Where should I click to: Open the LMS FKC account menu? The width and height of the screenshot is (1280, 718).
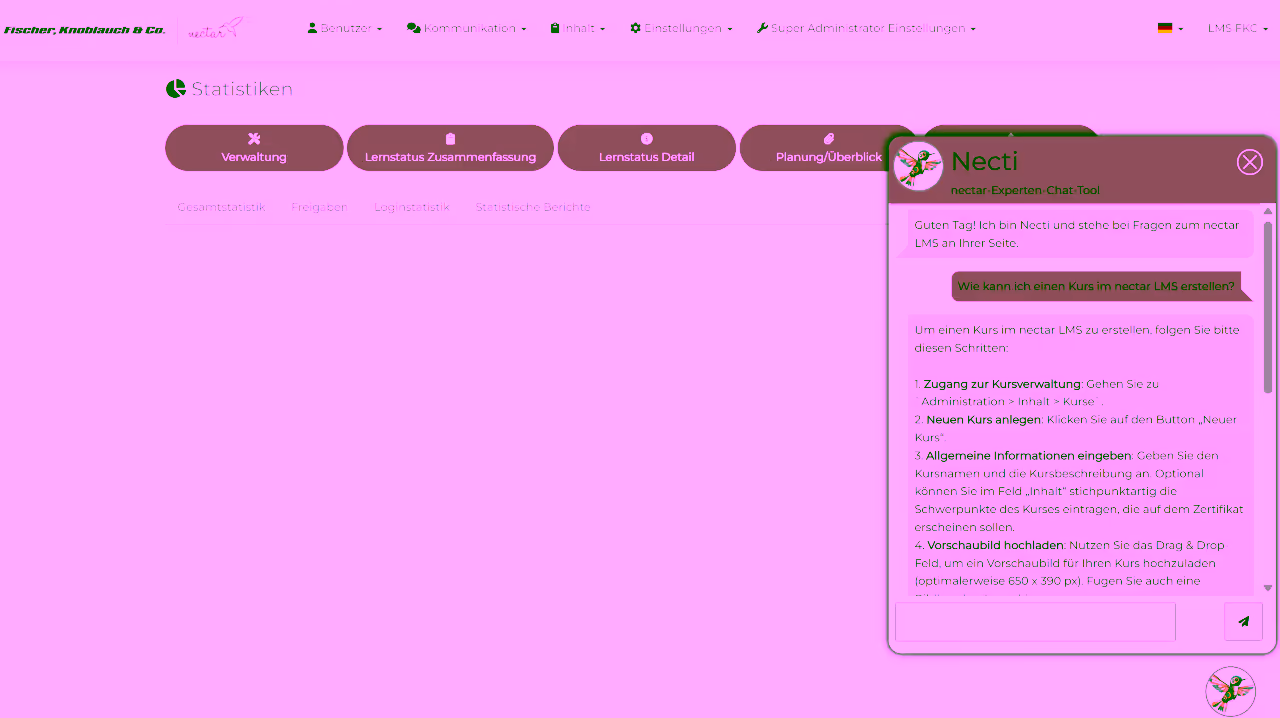point(1237,28)
